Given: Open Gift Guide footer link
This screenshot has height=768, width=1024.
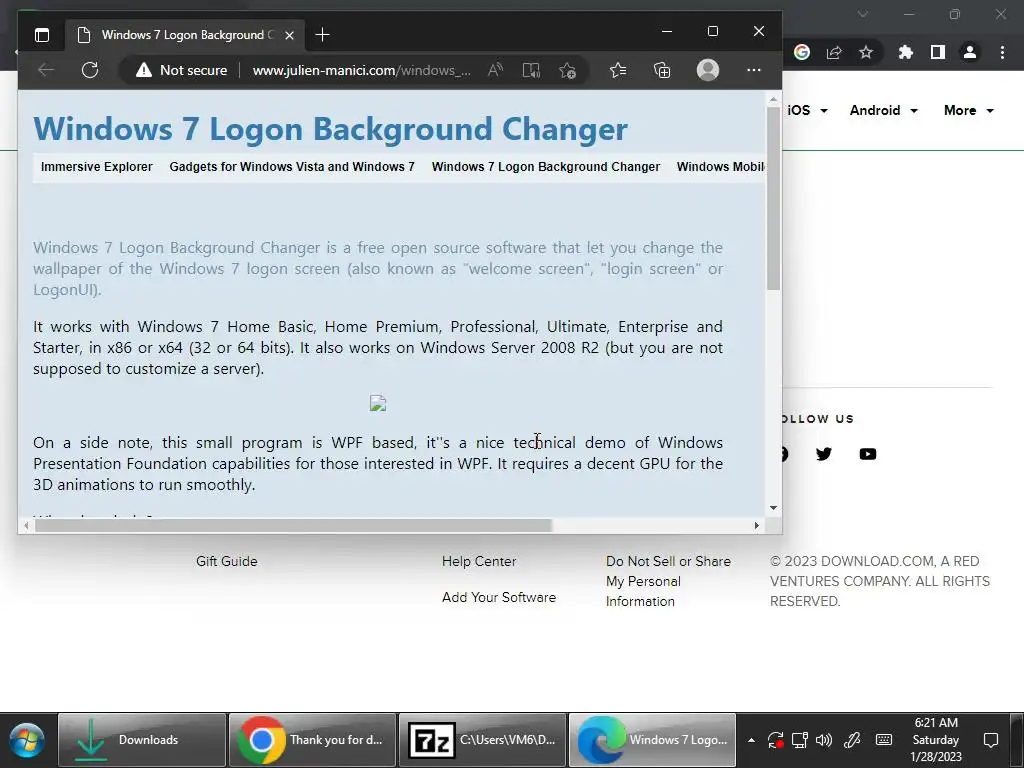Looking at the screenshot, I should (227, 561).
